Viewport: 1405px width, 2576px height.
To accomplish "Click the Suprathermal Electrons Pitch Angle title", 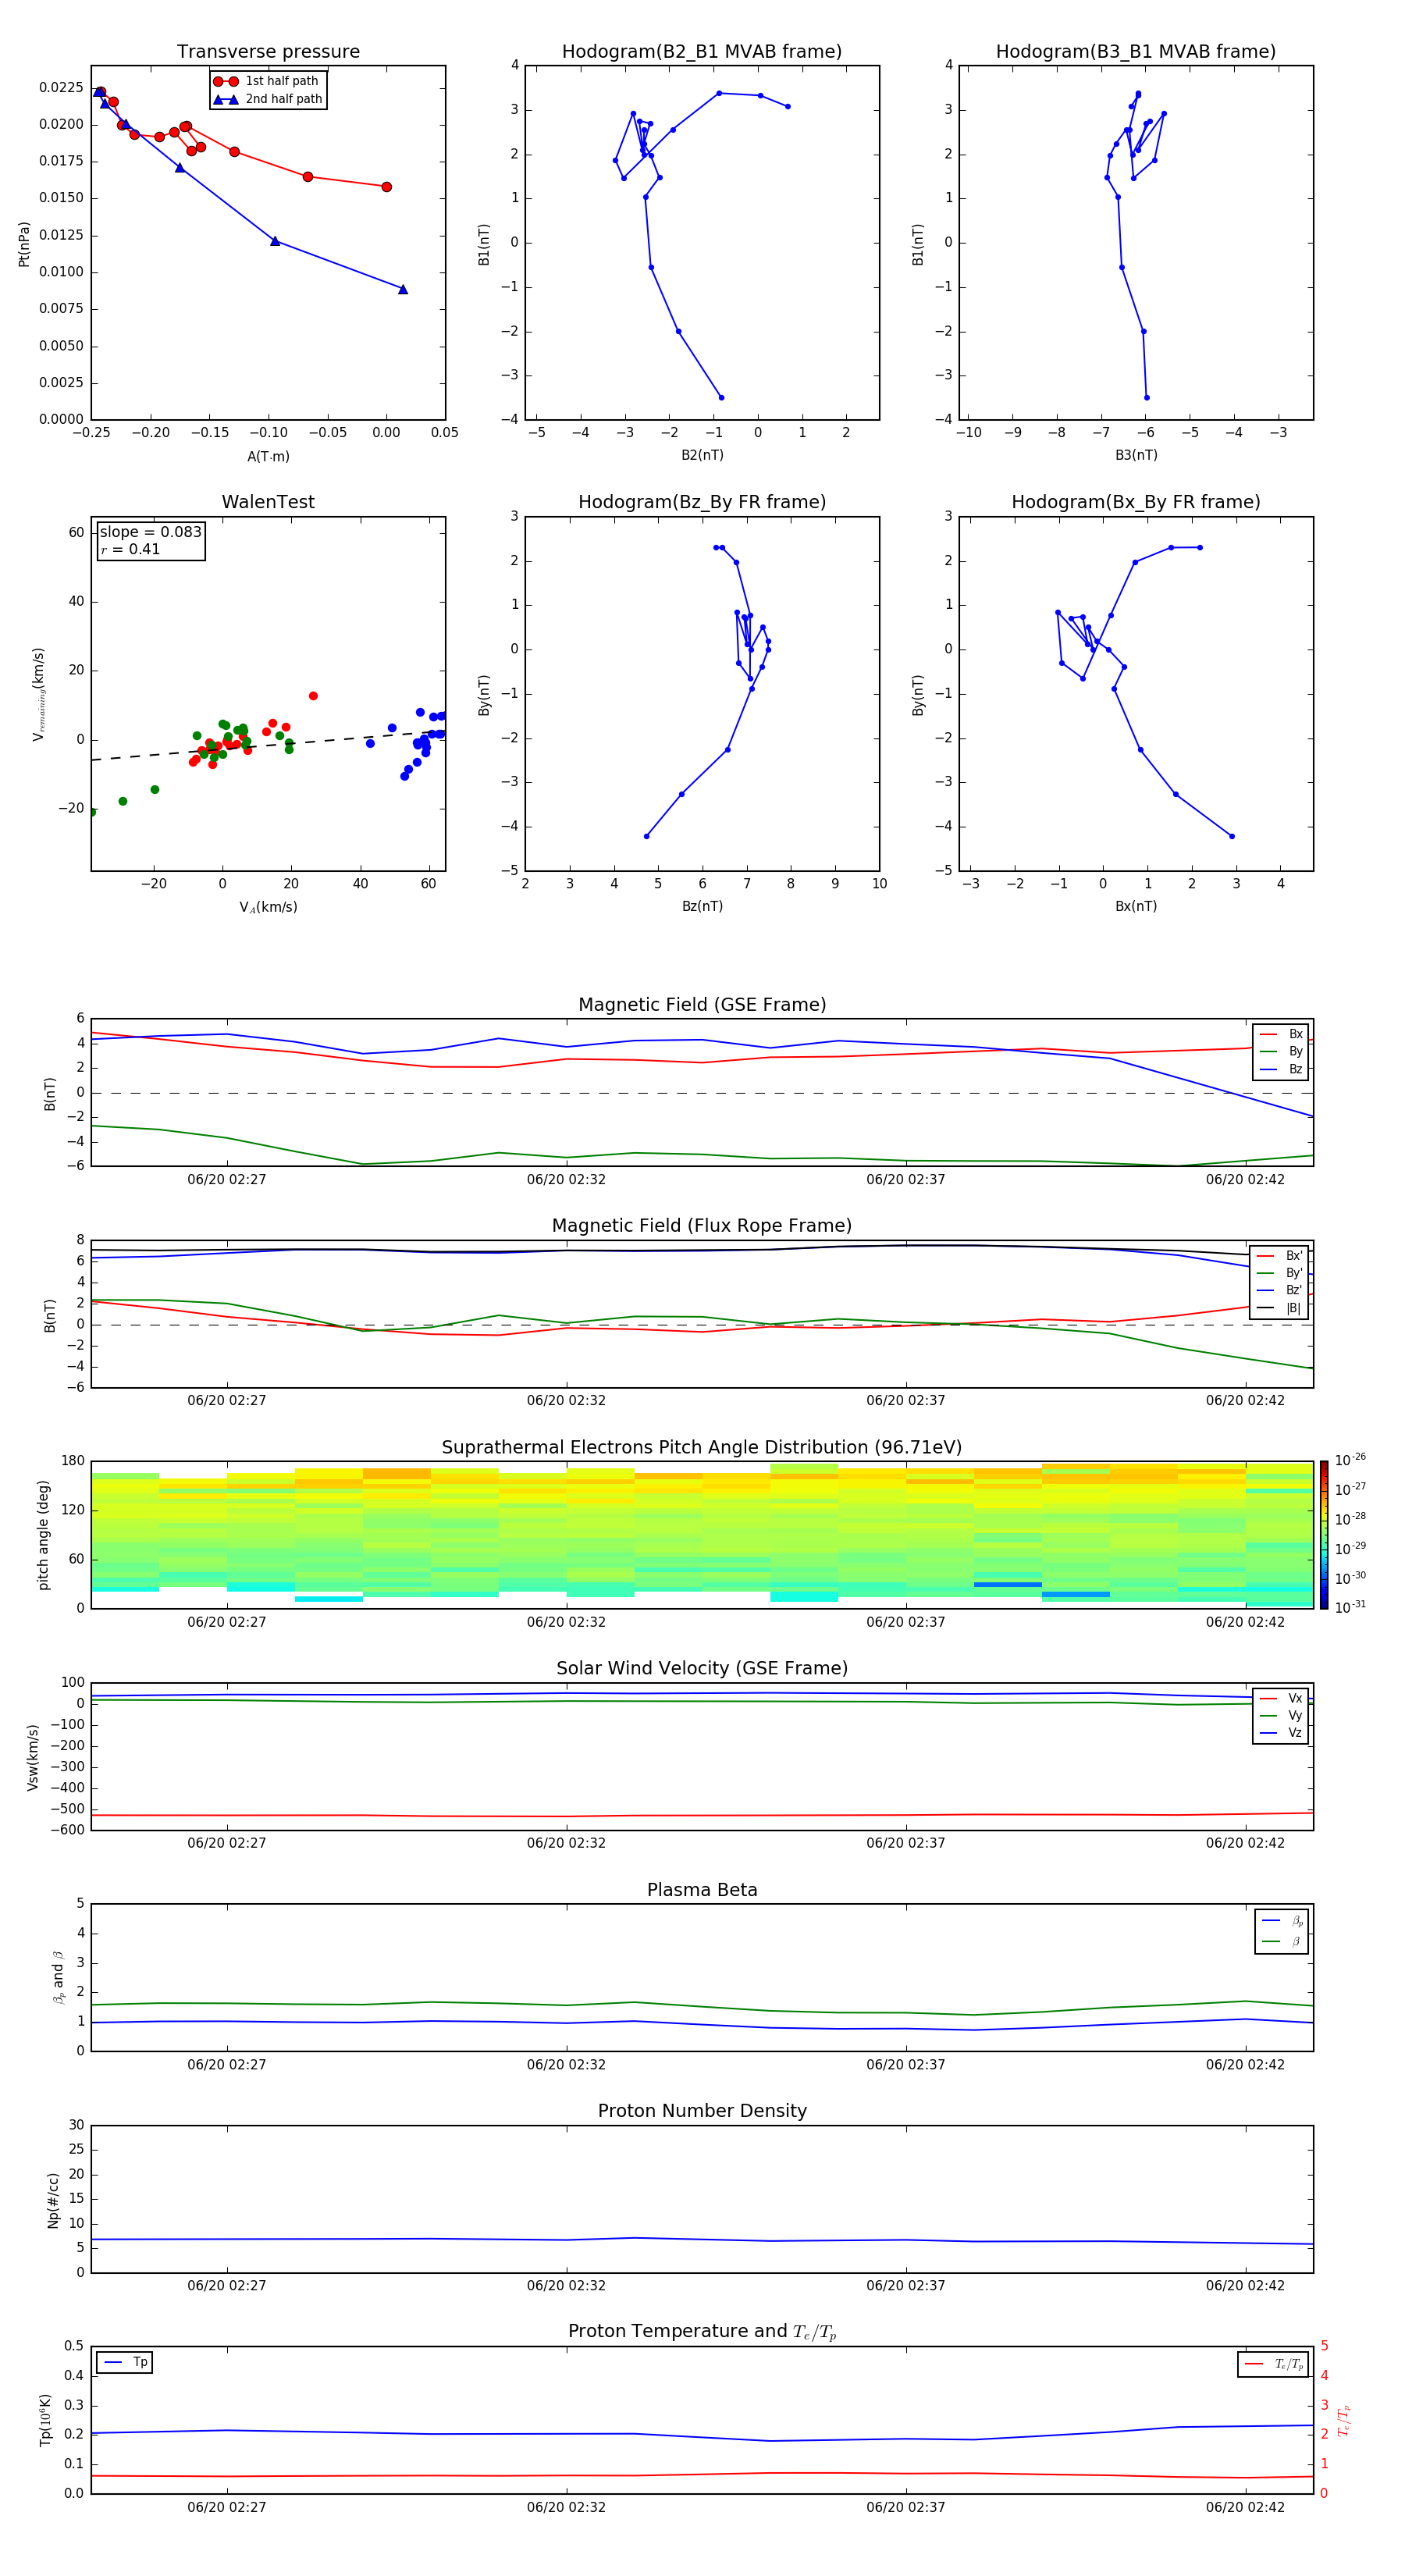I will coord(702,1447).
